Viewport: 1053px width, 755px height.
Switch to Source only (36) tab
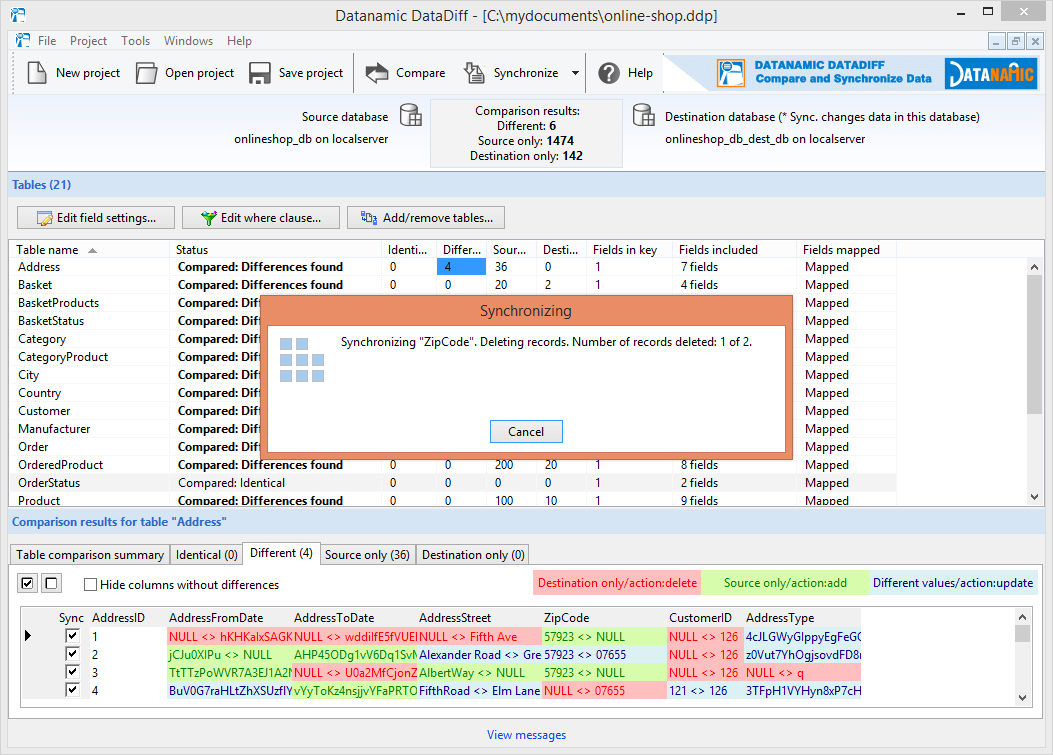367,555
